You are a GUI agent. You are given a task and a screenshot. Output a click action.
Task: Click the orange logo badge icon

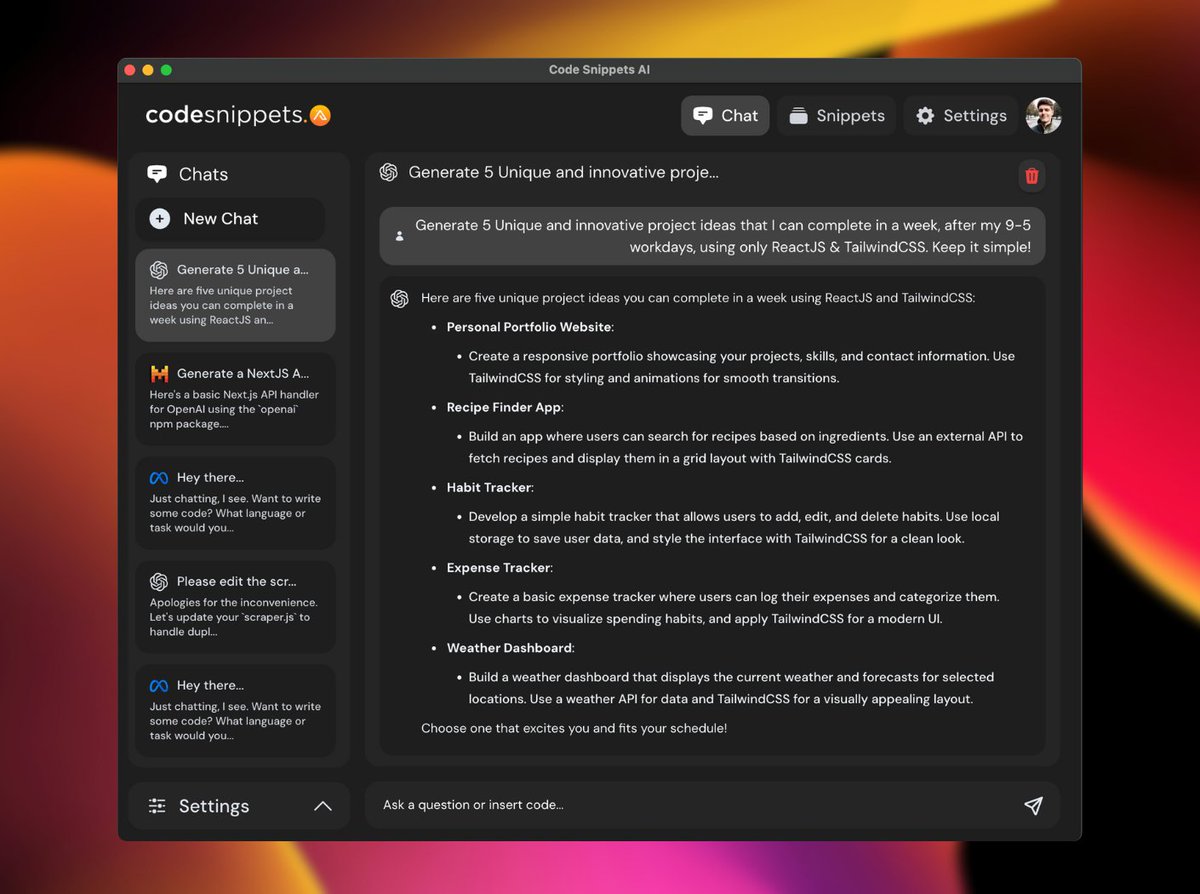(x=320, y=115)
